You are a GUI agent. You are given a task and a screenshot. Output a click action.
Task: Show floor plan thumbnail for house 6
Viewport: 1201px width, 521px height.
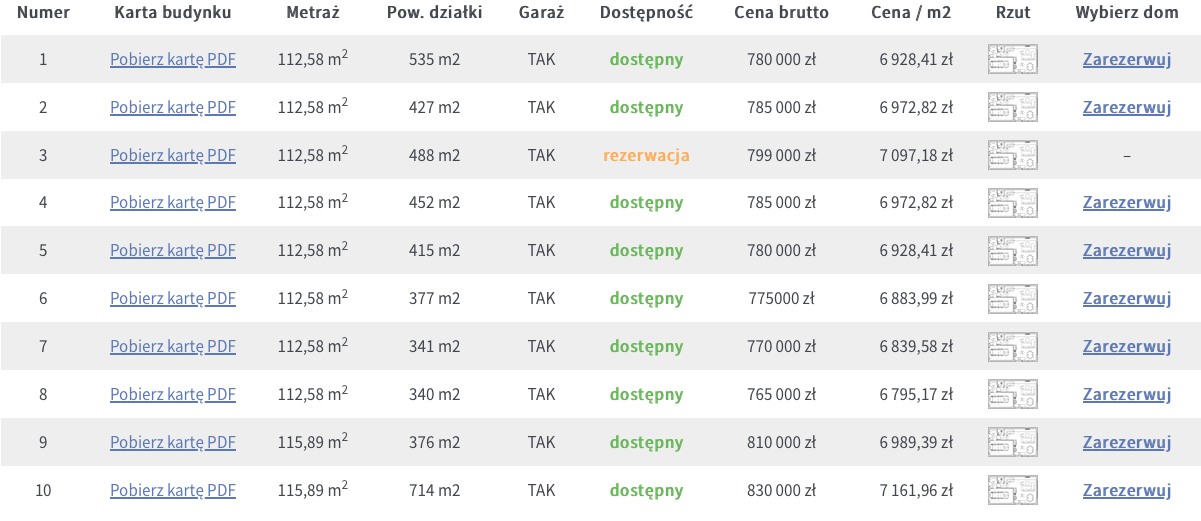click(1012, 299)
